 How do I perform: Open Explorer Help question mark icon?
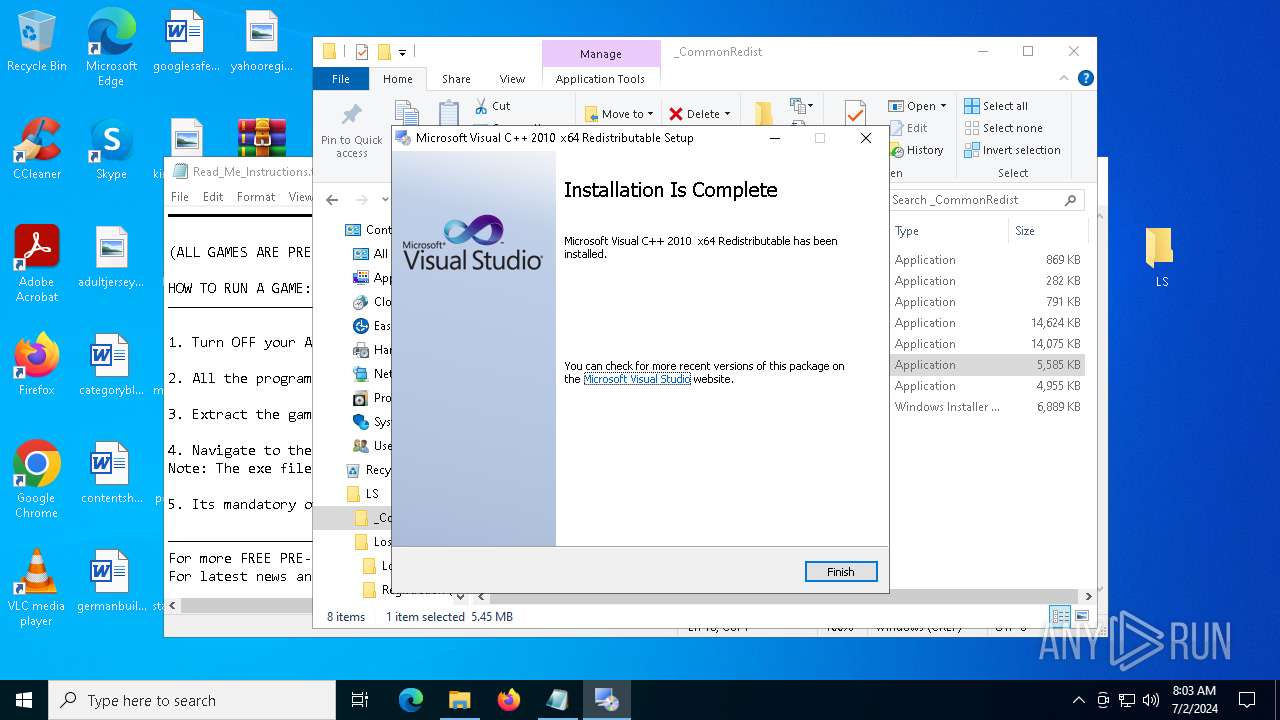[x=1085, y=78]
